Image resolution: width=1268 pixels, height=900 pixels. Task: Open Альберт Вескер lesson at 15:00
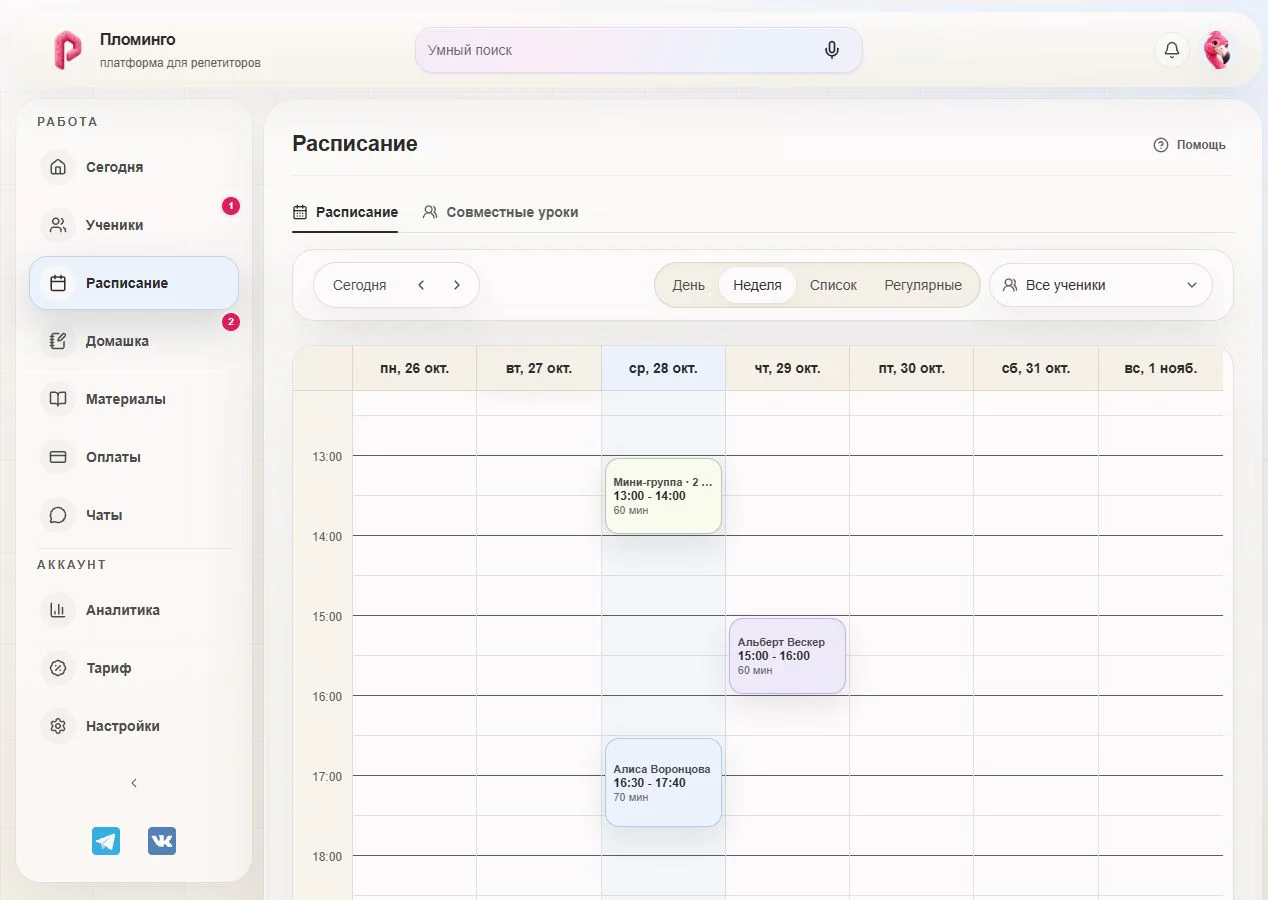coord(787,656)
